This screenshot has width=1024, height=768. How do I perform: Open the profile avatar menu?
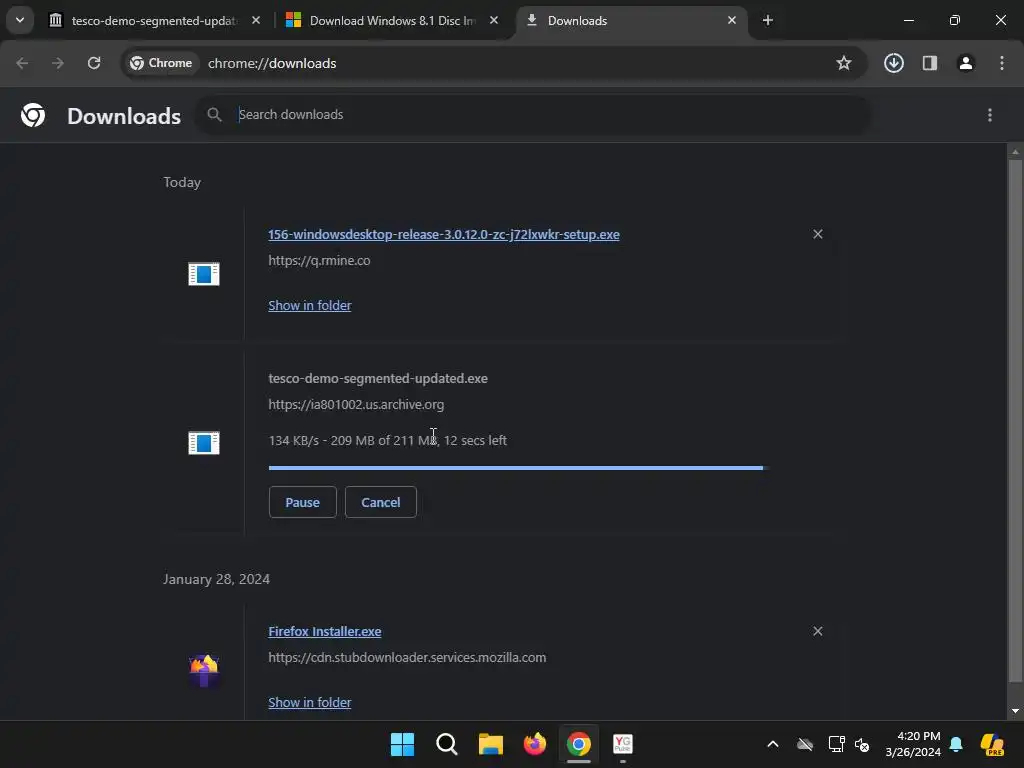pos(966,63)
